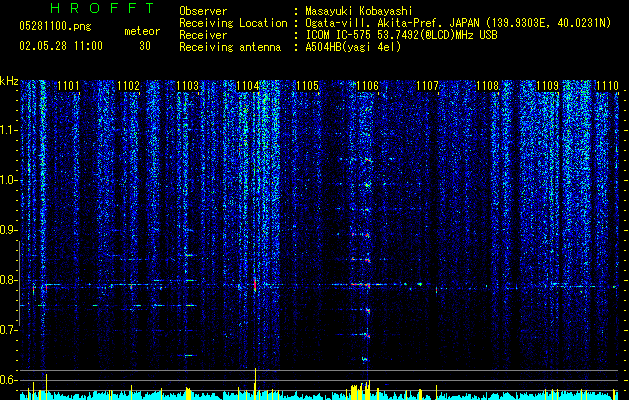Click the meteor label
629x400 pixels.
[x=142, y=31]
